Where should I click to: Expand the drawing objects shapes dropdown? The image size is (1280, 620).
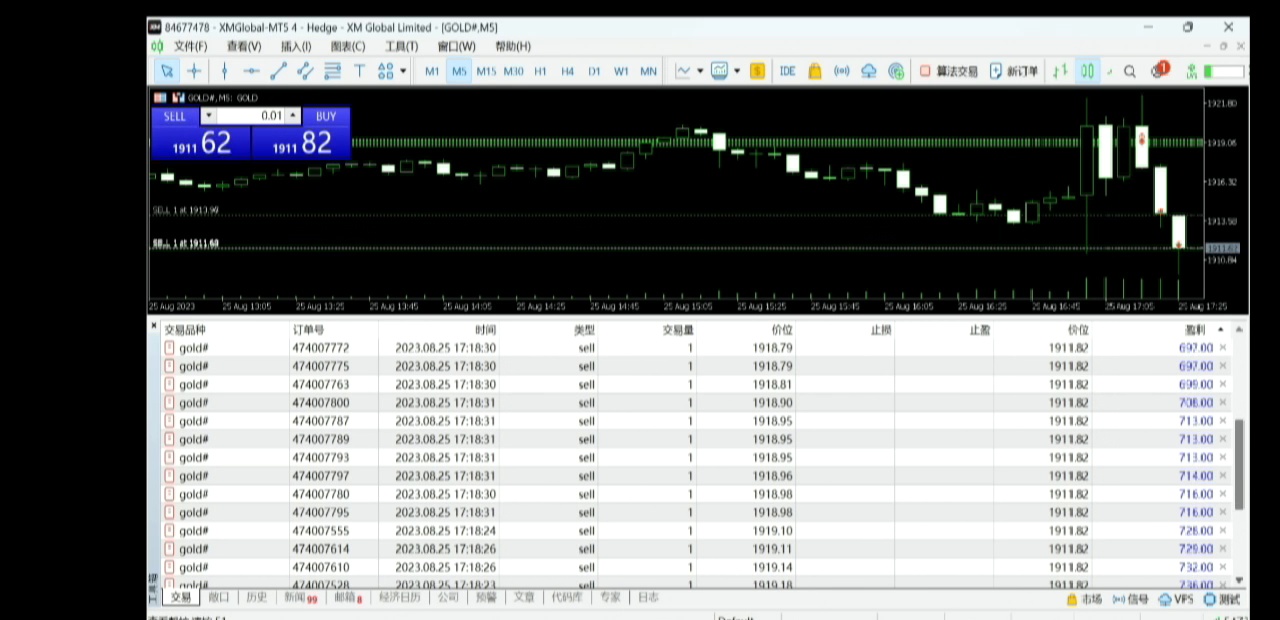(x=403, y=71)
